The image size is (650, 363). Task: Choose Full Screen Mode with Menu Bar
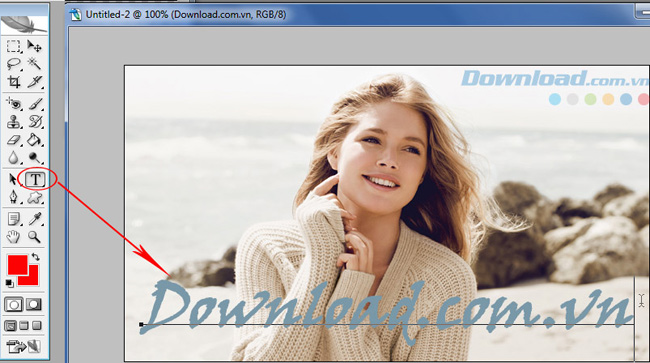[x=24, y=326]
